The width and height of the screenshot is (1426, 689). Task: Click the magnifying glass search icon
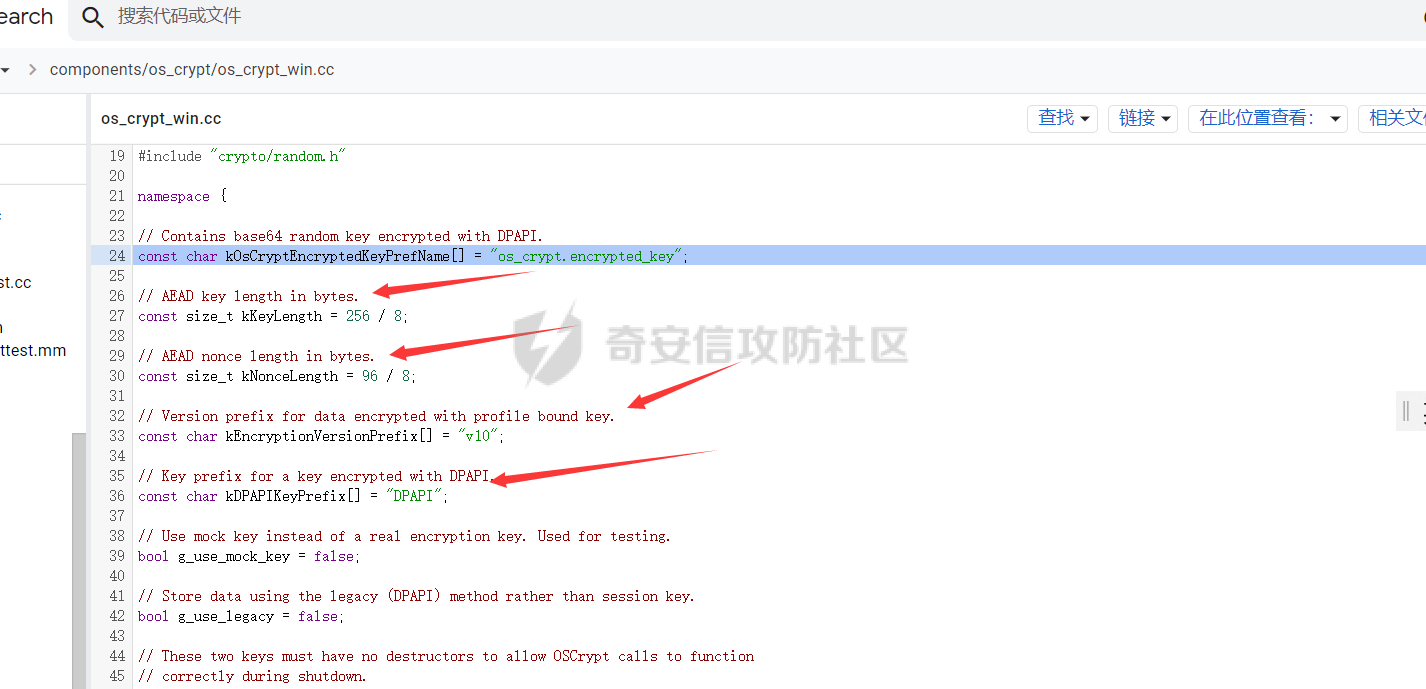tap(93, 18)
